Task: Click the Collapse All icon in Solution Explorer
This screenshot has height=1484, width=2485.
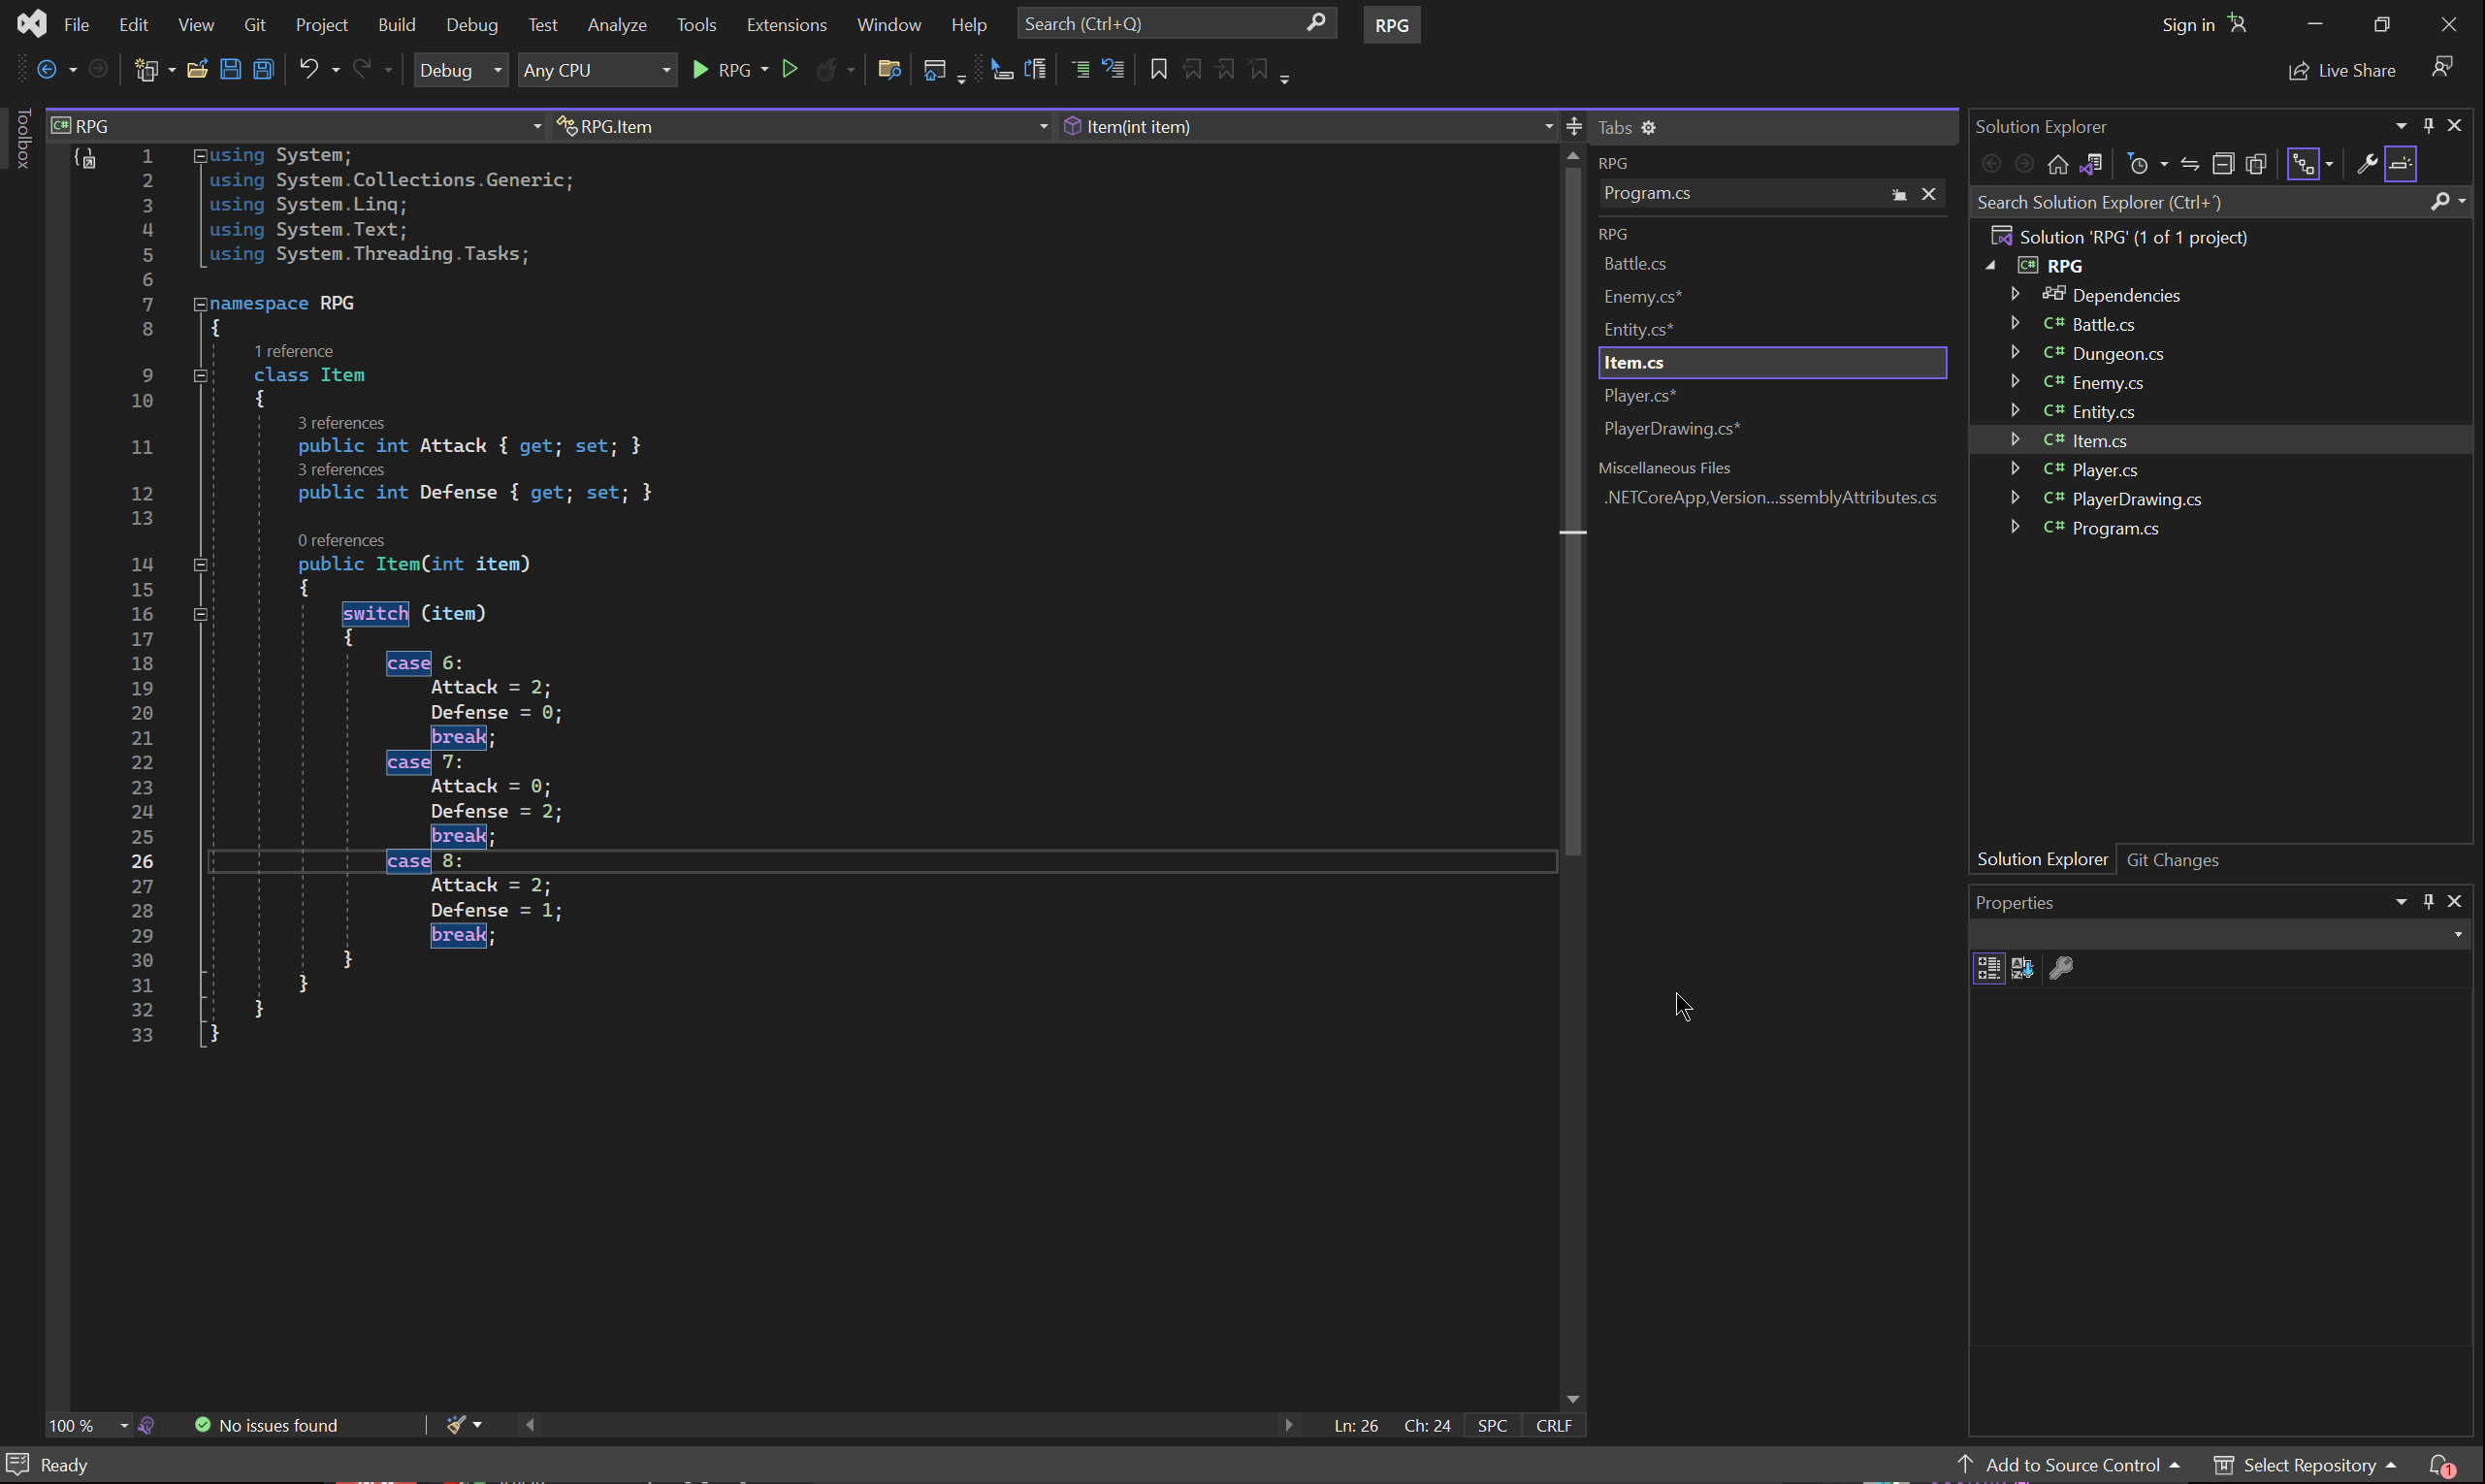Action: [x=2222, y=164]
